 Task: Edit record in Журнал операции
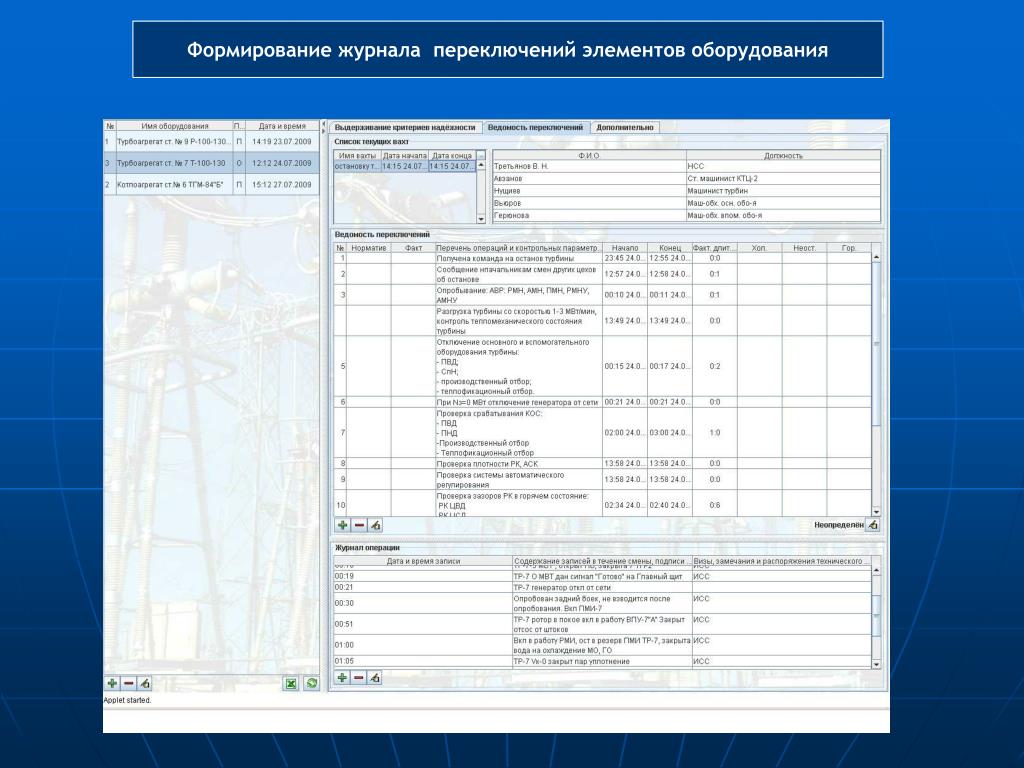(x=375, y=677)
